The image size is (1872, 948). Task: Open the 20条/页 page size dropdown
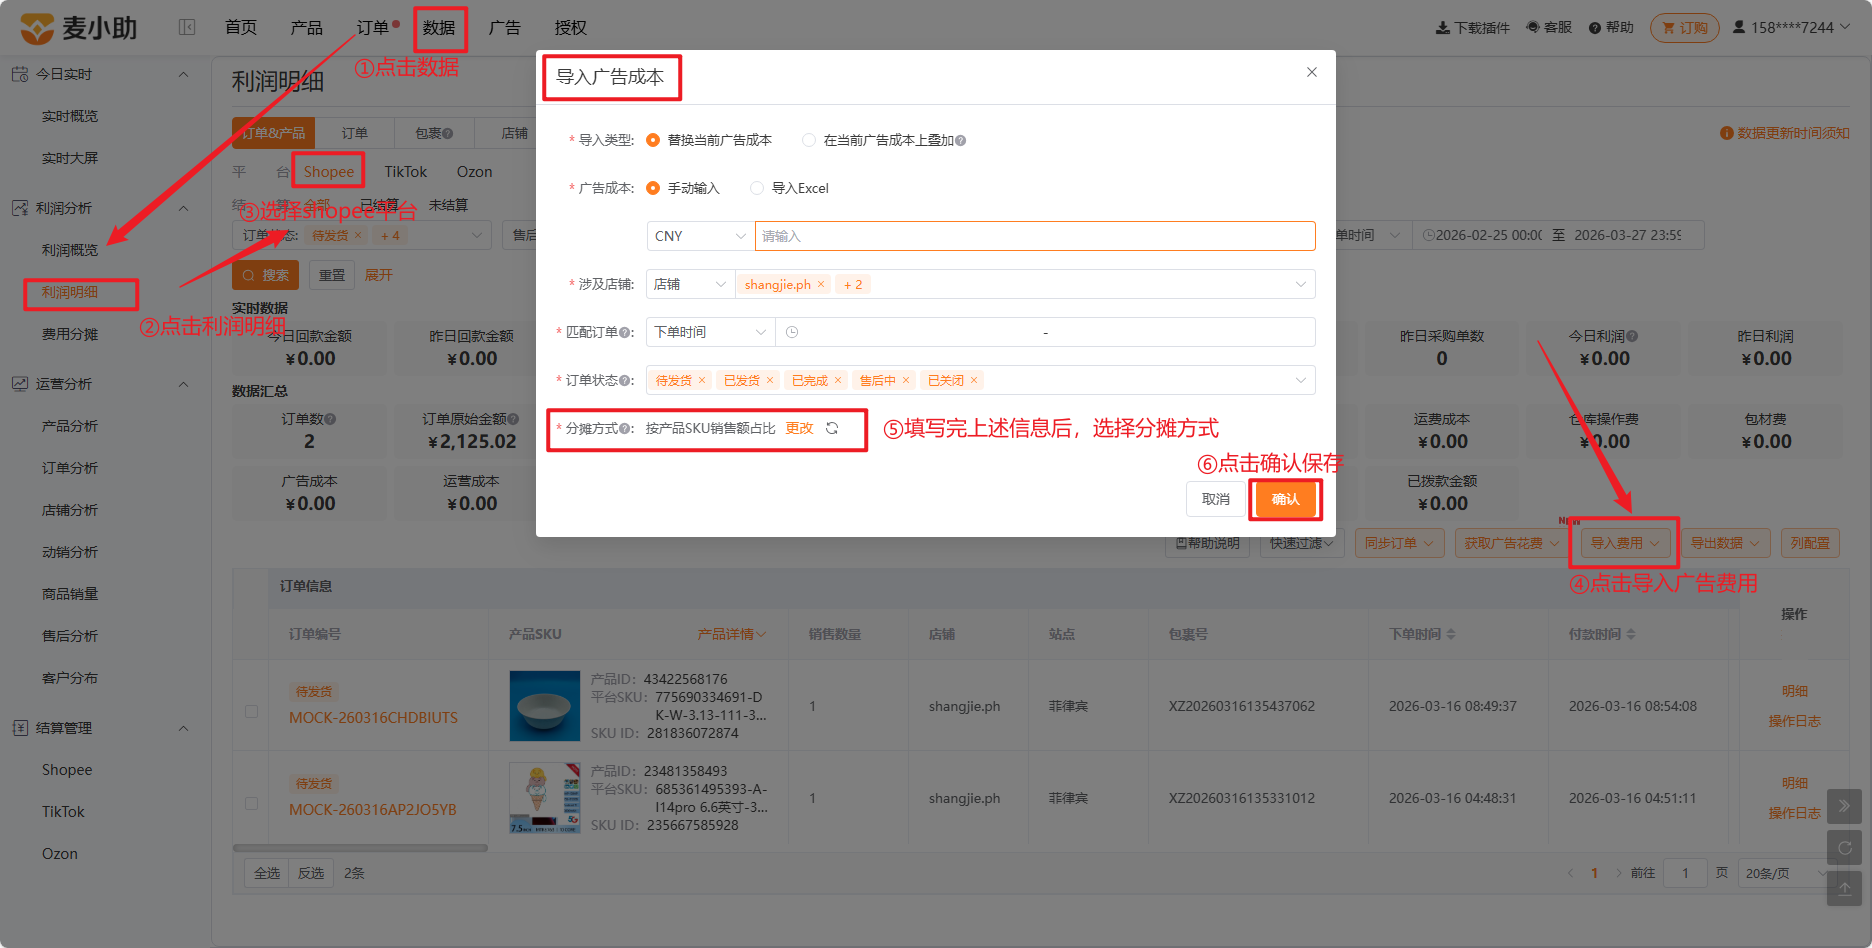[x=1786, y=873]
